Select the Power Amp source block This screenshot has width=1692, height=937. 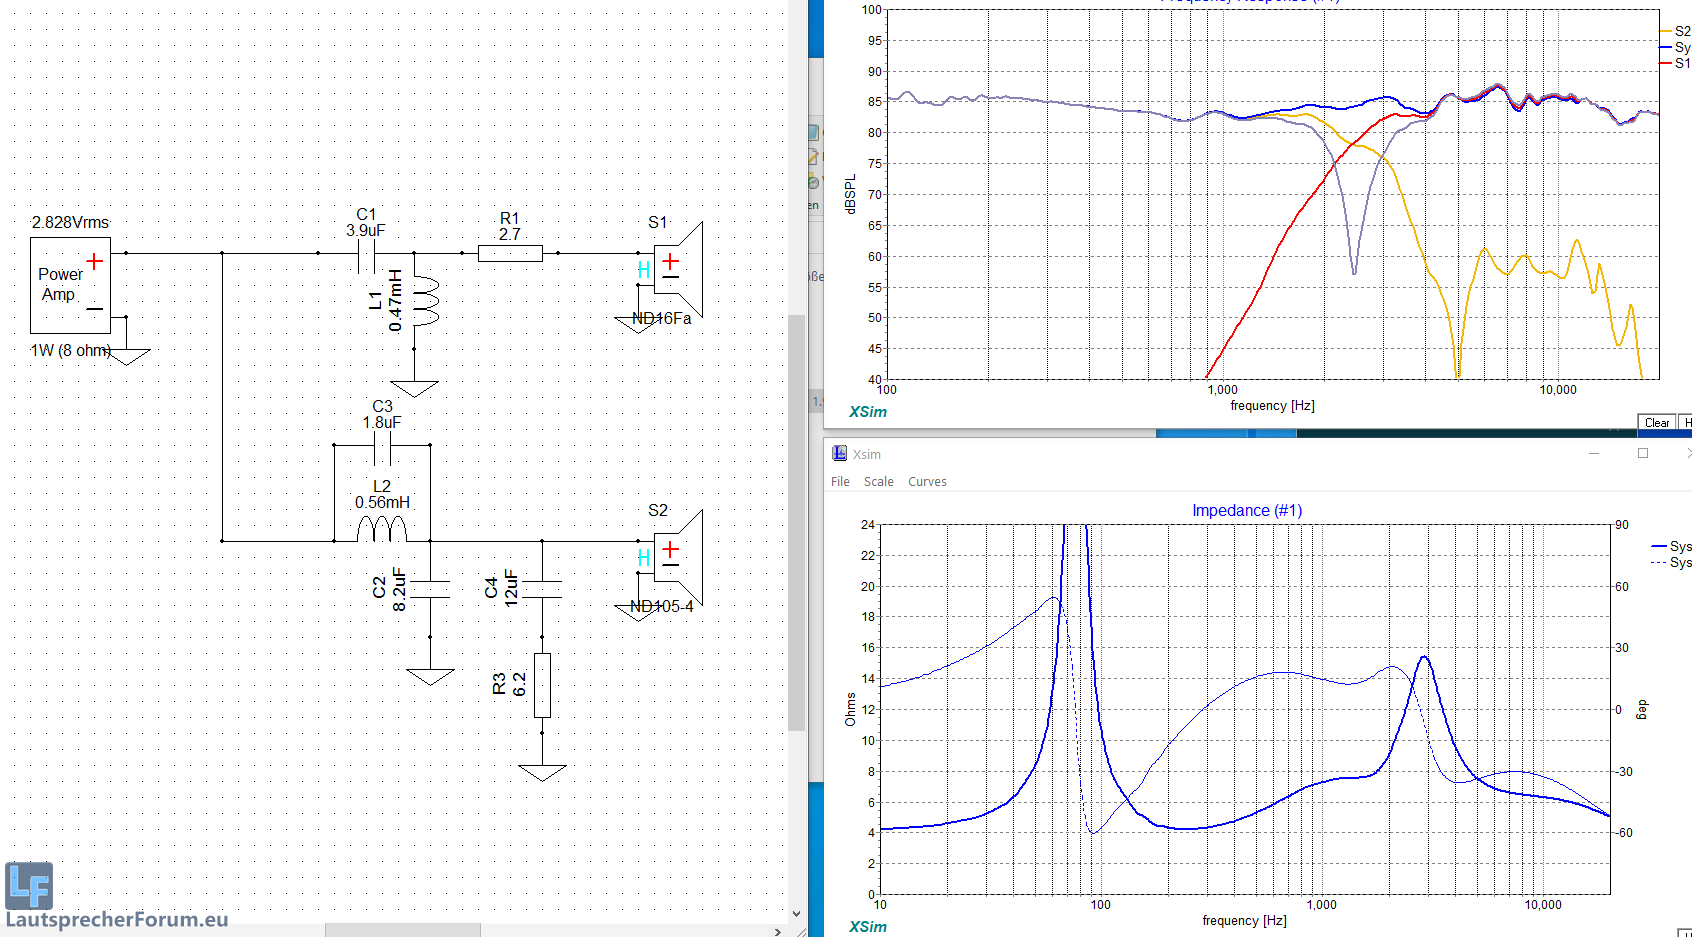pos(70,285)
